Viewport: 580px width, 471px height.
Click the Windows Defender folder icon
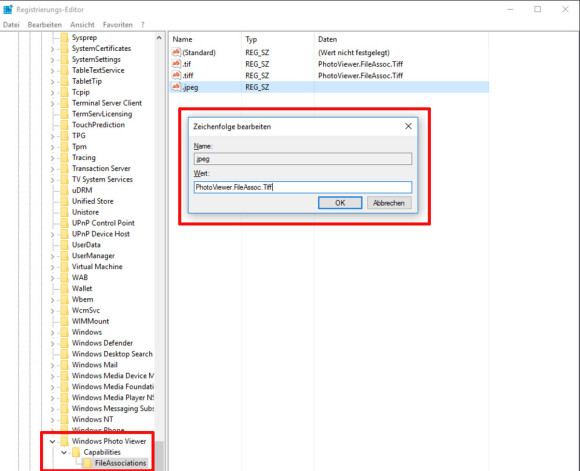(64, 343)
